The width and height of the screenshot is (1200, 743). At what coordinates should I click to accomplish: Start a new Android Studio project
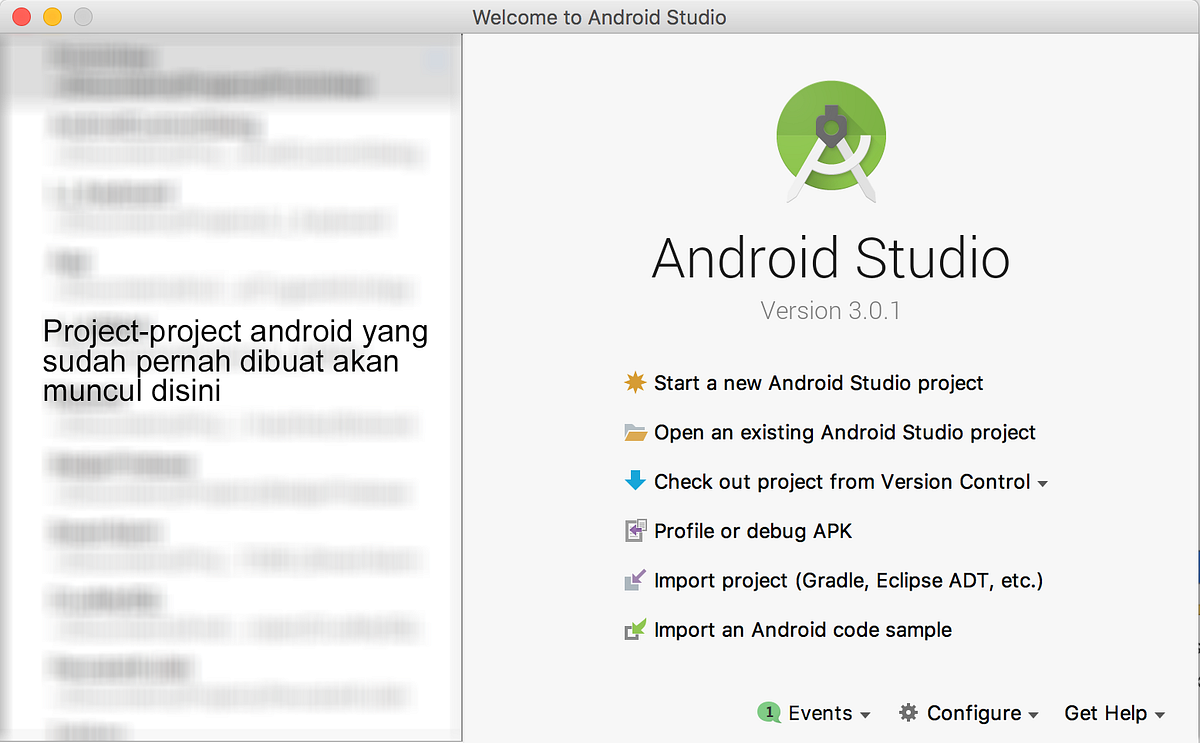click(x=818, y=383)
